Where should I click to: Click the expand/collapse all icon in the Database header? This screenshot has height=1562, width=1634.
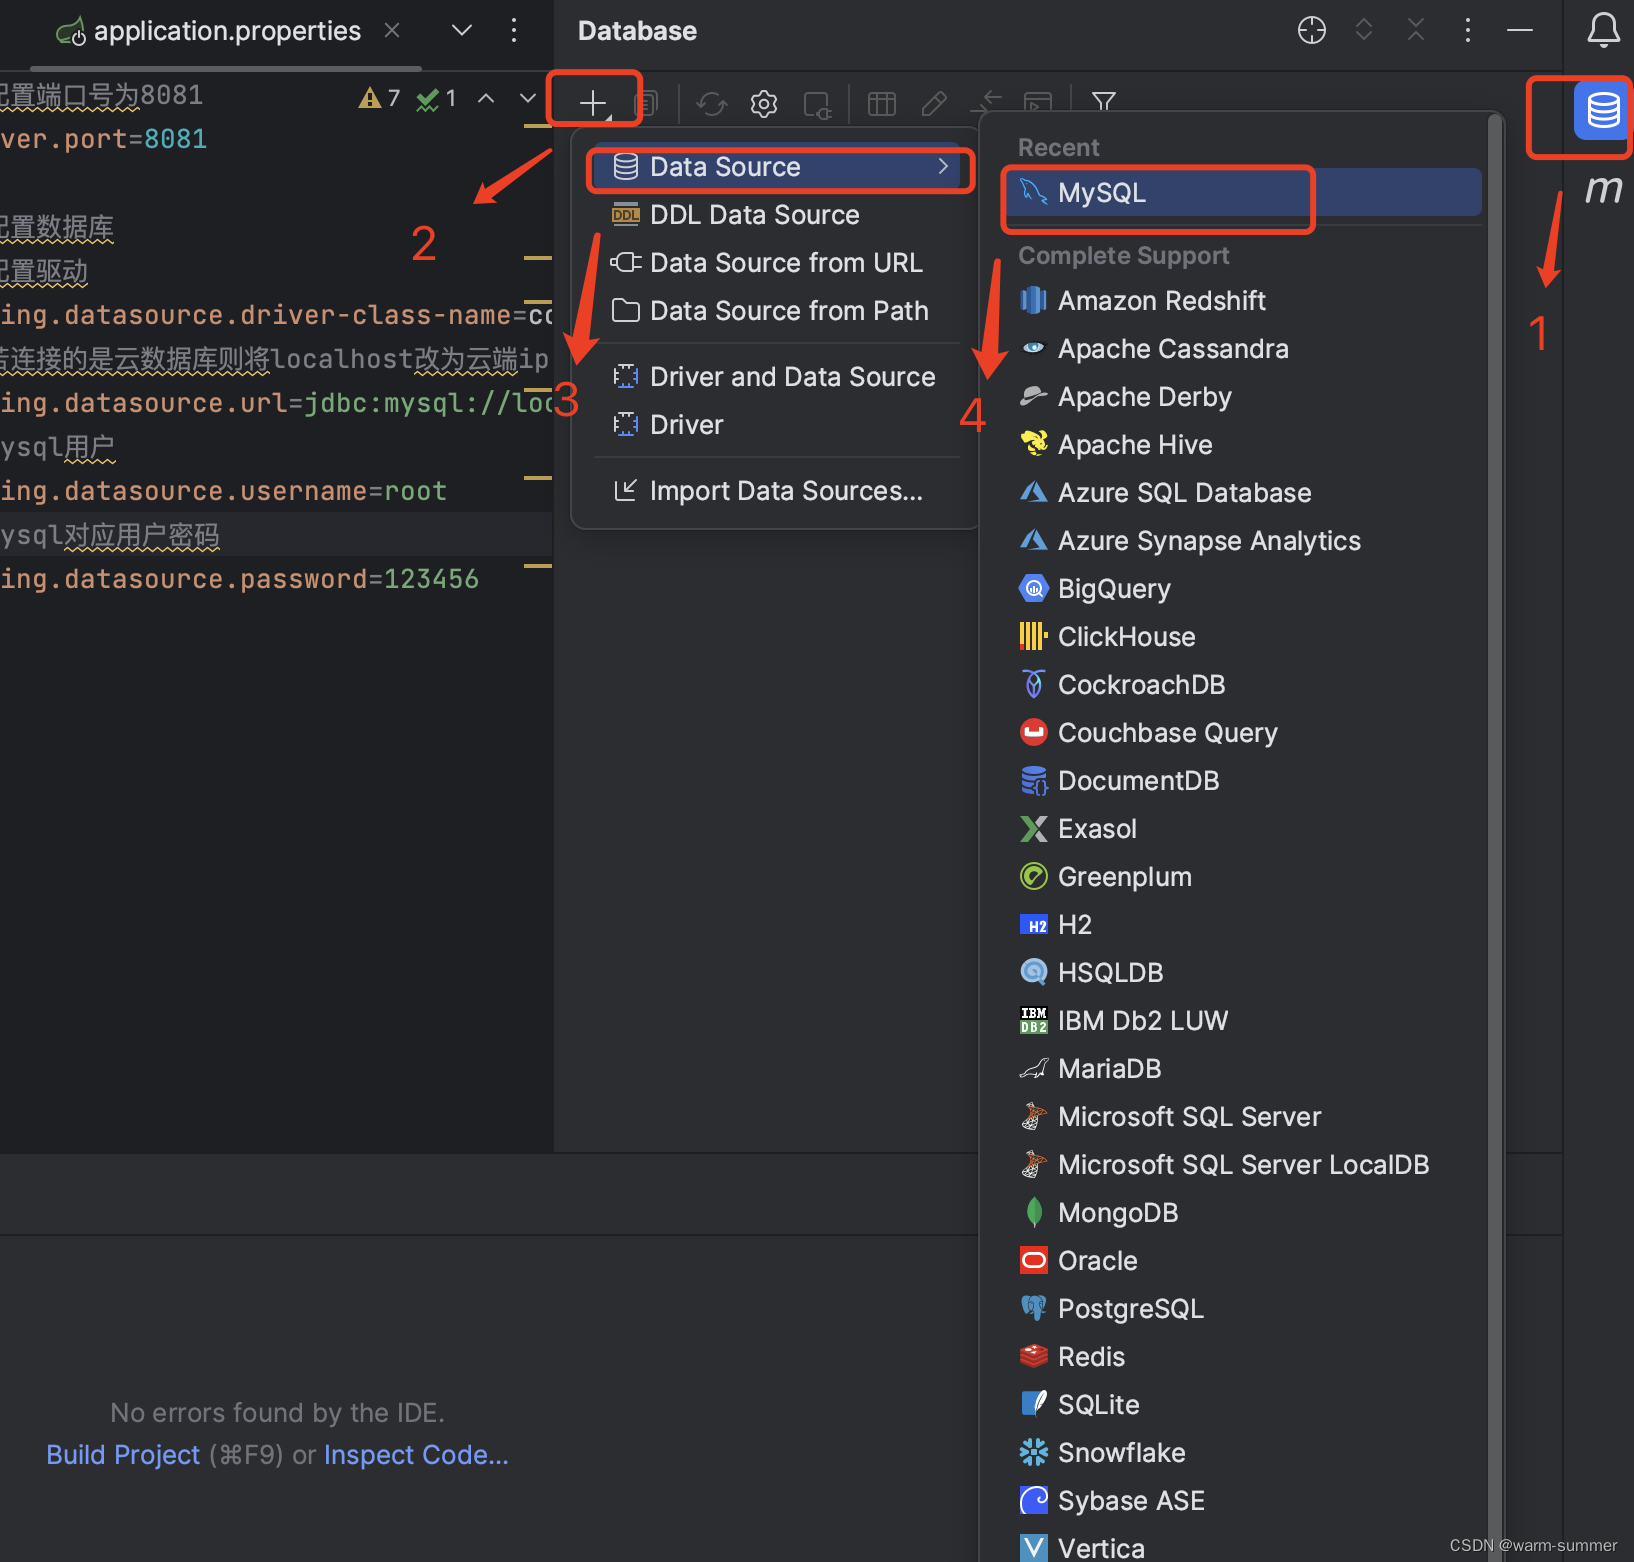(1364, 30)
